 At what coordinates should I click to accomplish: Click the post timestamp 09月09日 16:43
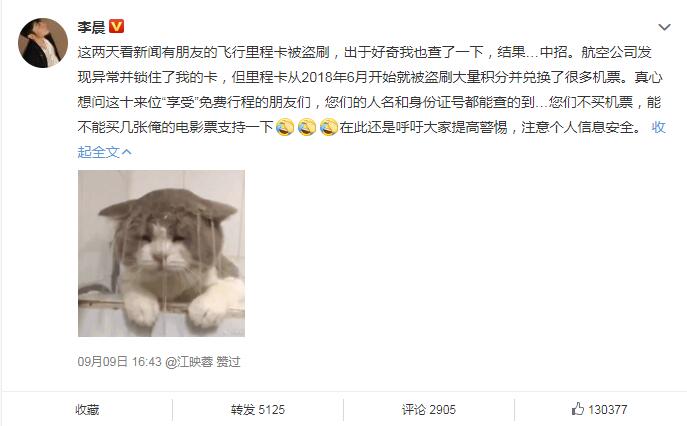pos(120,362)
